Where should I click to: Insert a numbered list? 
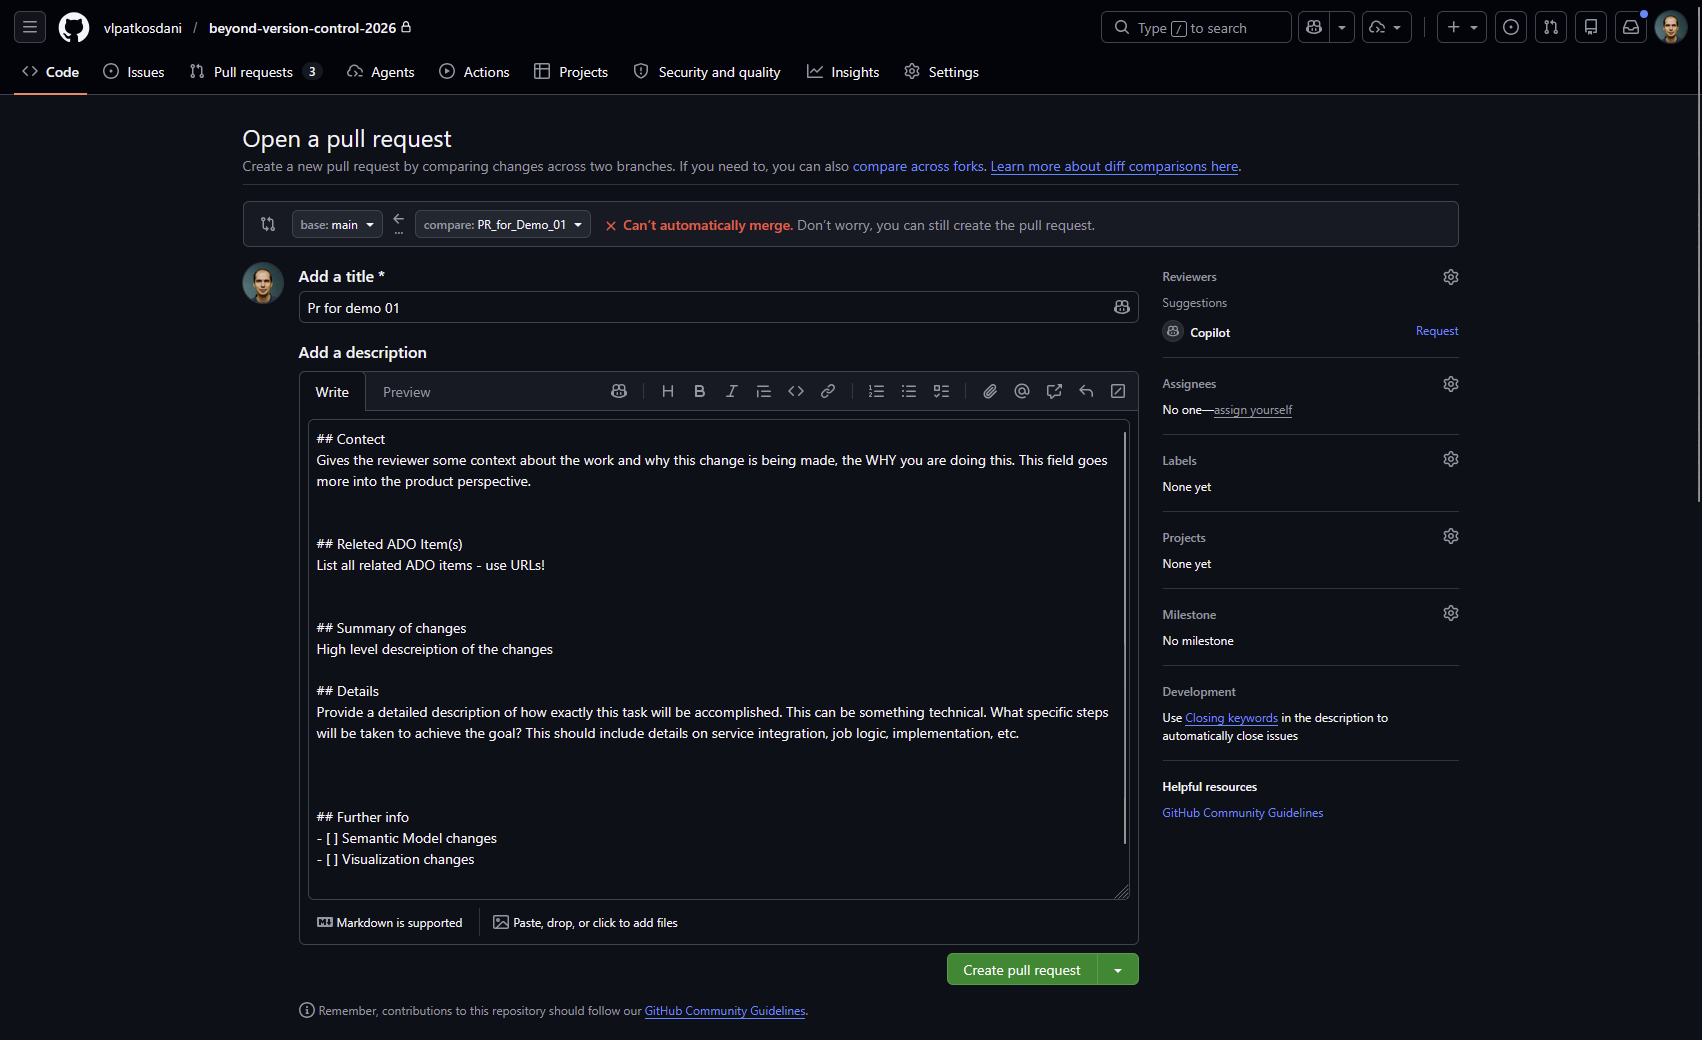[x=877, y=392]
